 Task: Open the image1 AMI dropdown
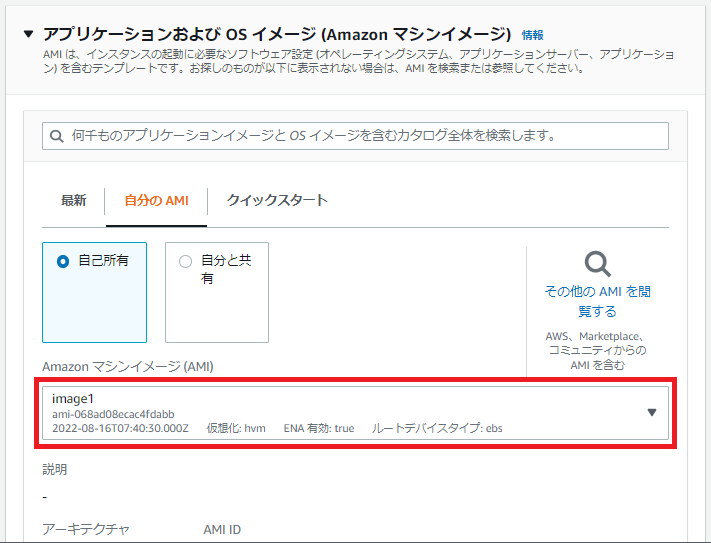340,412
